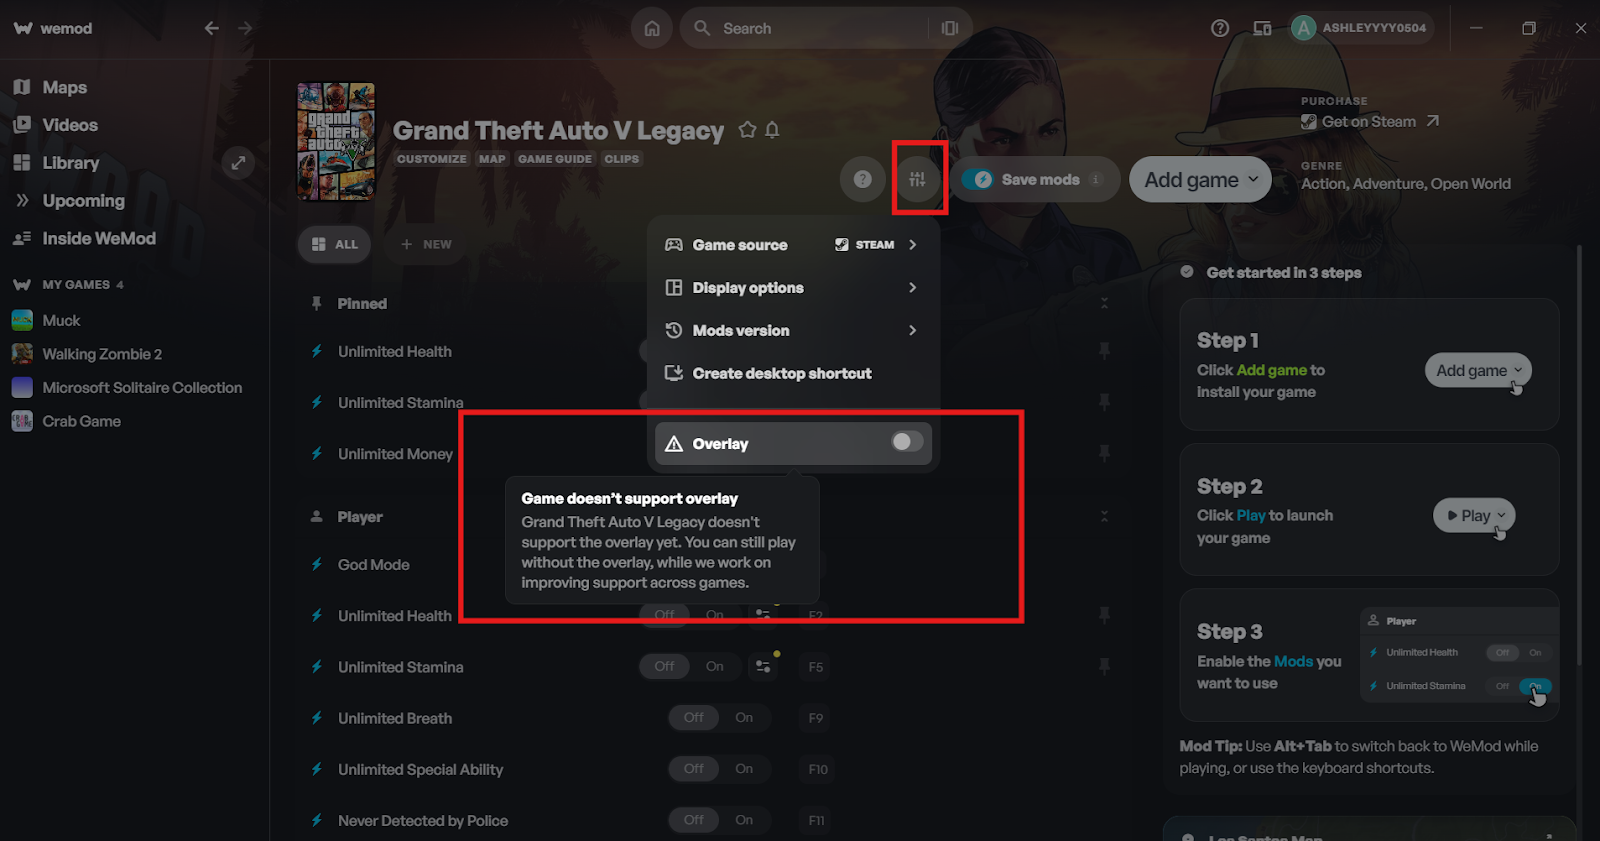The width and height of the screenshot is (1600, 841).
Task: Click the home icon in top bar
Action: point(652,28)
